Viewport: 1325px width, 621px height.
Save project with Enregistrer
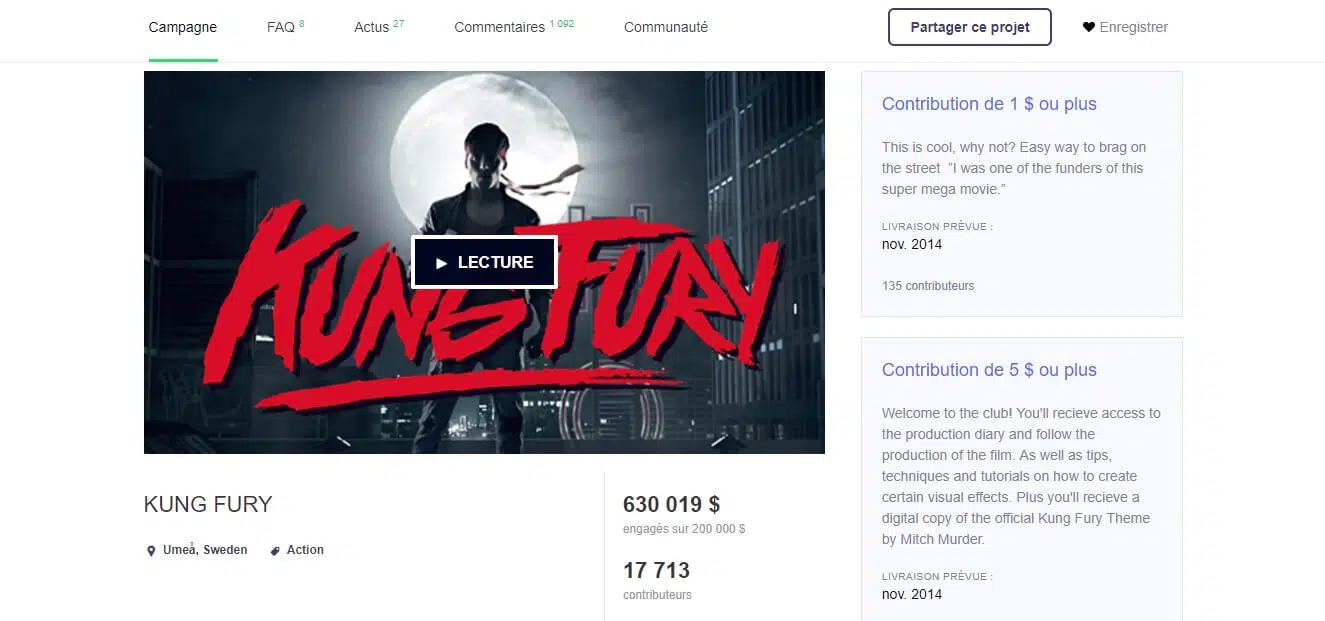click(x=1125, y=27)
